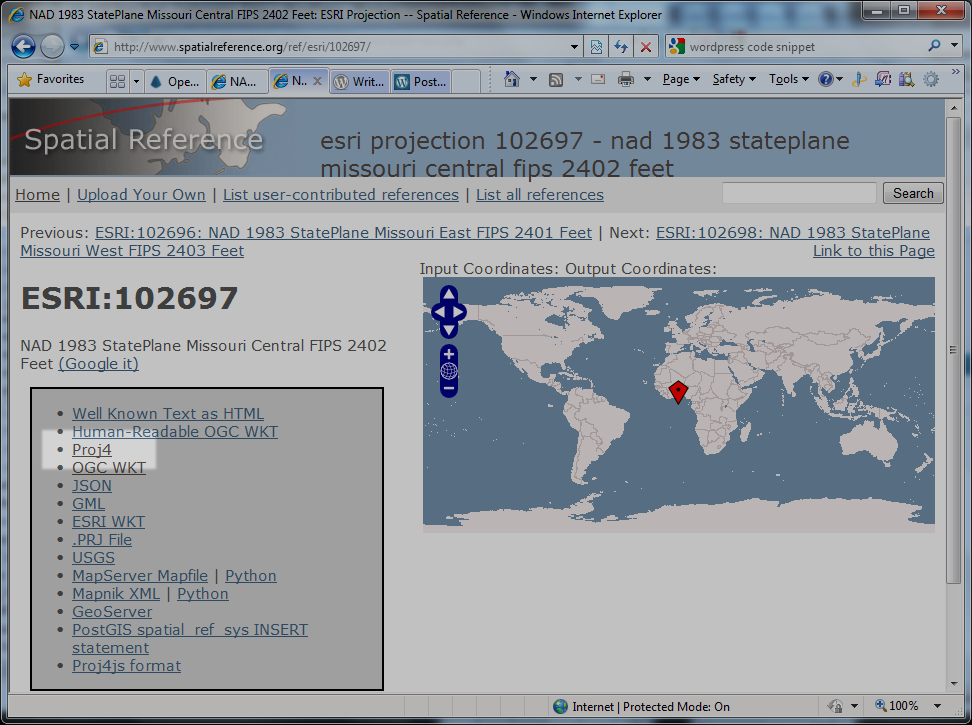Toggle Compatibility View next to the address bar
This screenshot has height=725, width=972.
pos(596,46)
